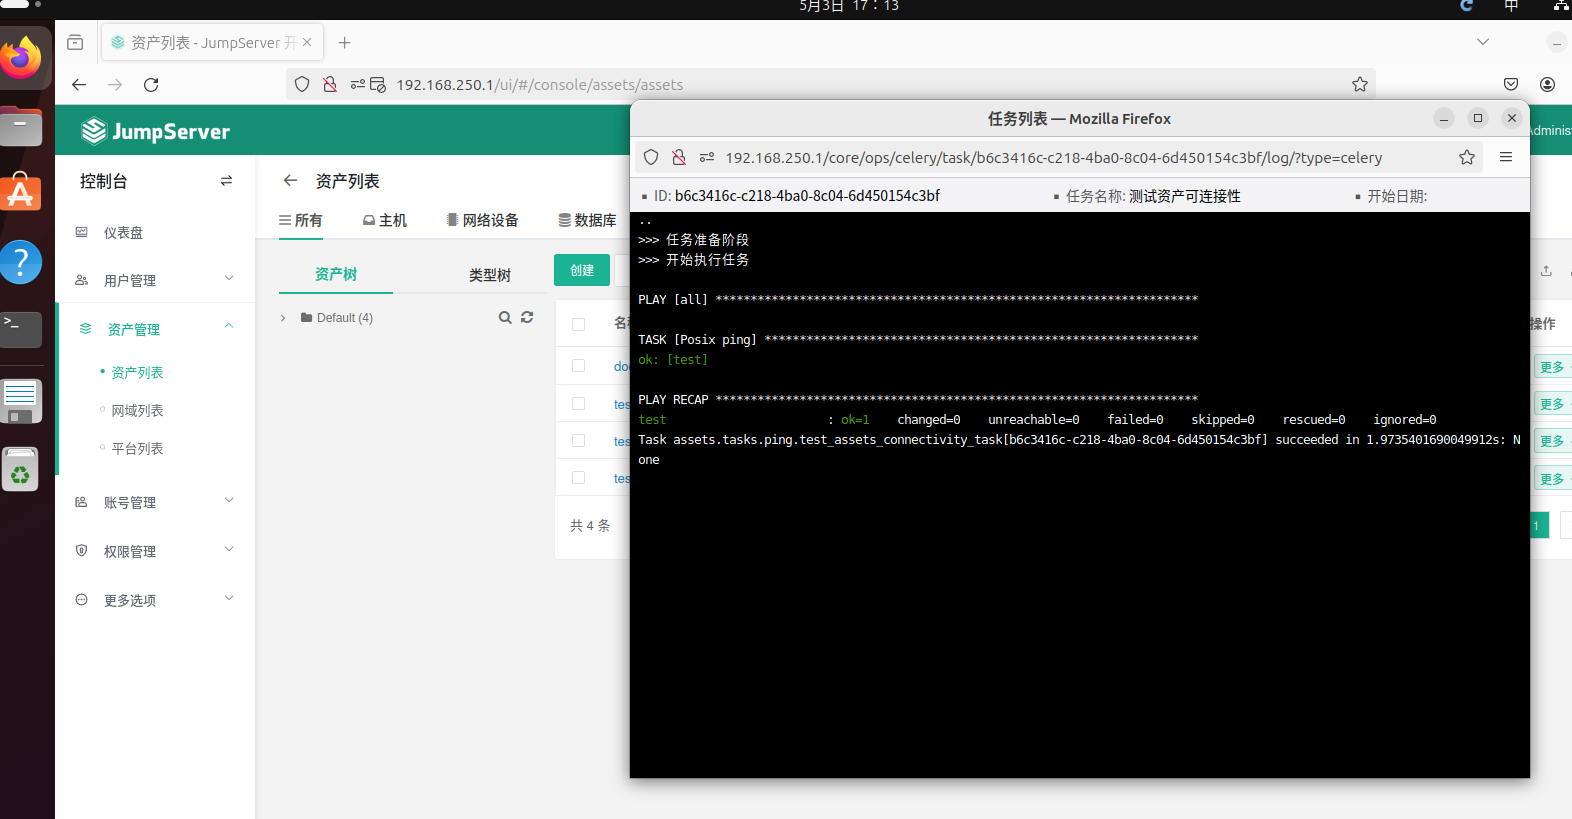The height and width of the screenshot is (819, 1572).
Task: Open the popup window hamburger menu
Action: coord(1505,157)
